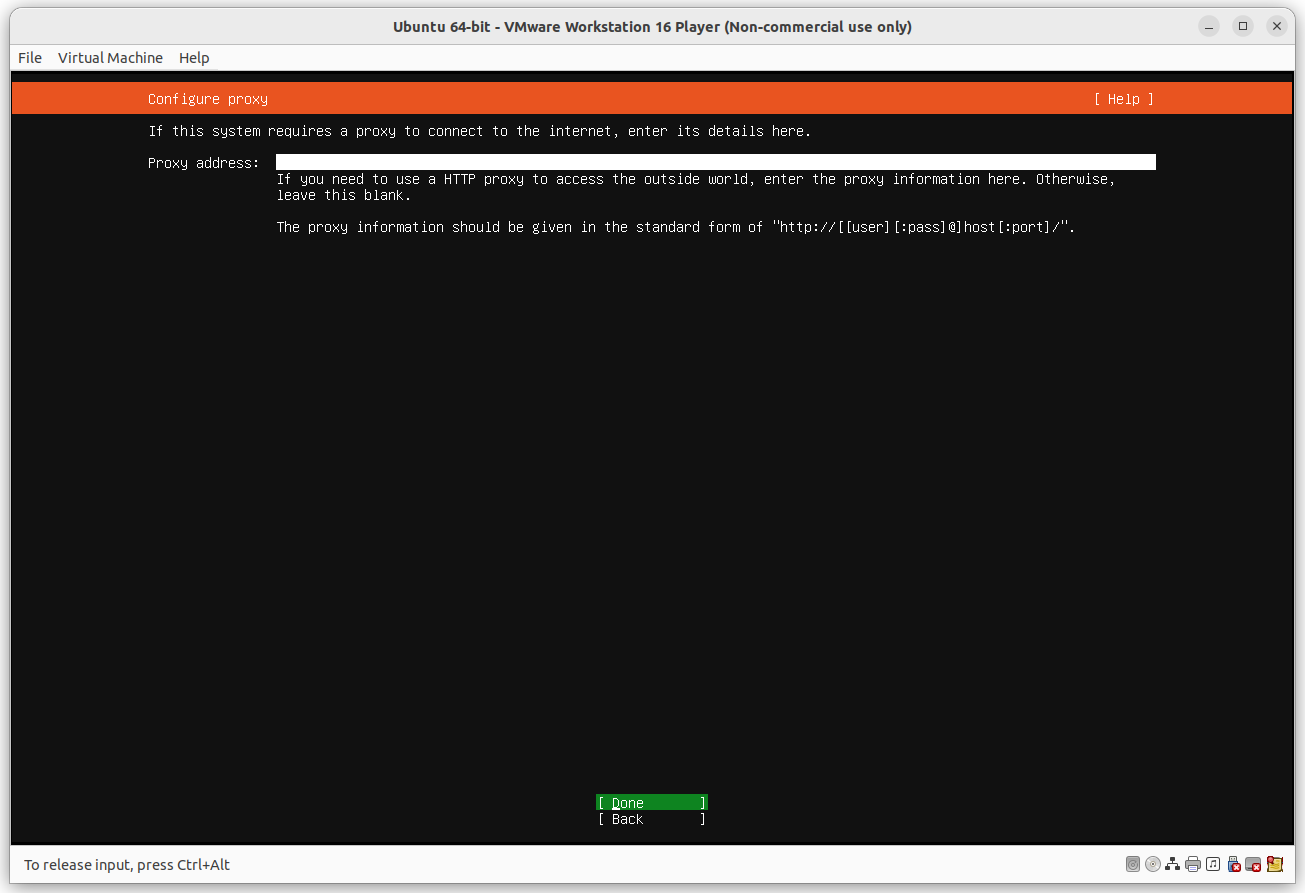Screen dimensions: 1305x893
Task: Click the CD/DVD drive status icon
Action: click(x=1152, y=864)
